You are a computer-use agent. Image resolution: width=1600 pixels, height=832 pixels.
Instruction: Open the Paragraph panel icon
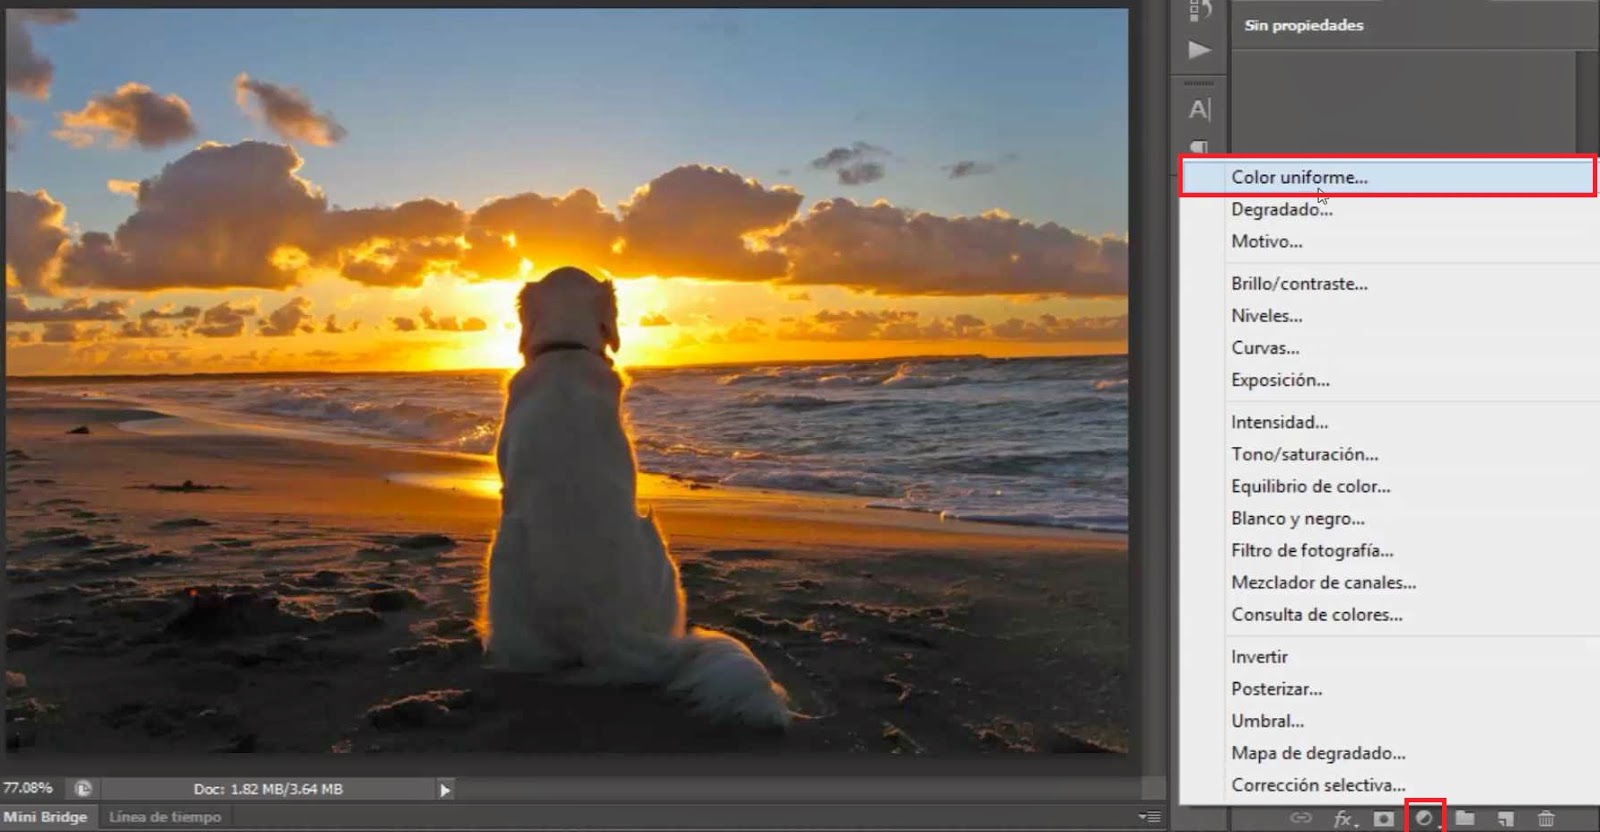[x=1199, y=147]
